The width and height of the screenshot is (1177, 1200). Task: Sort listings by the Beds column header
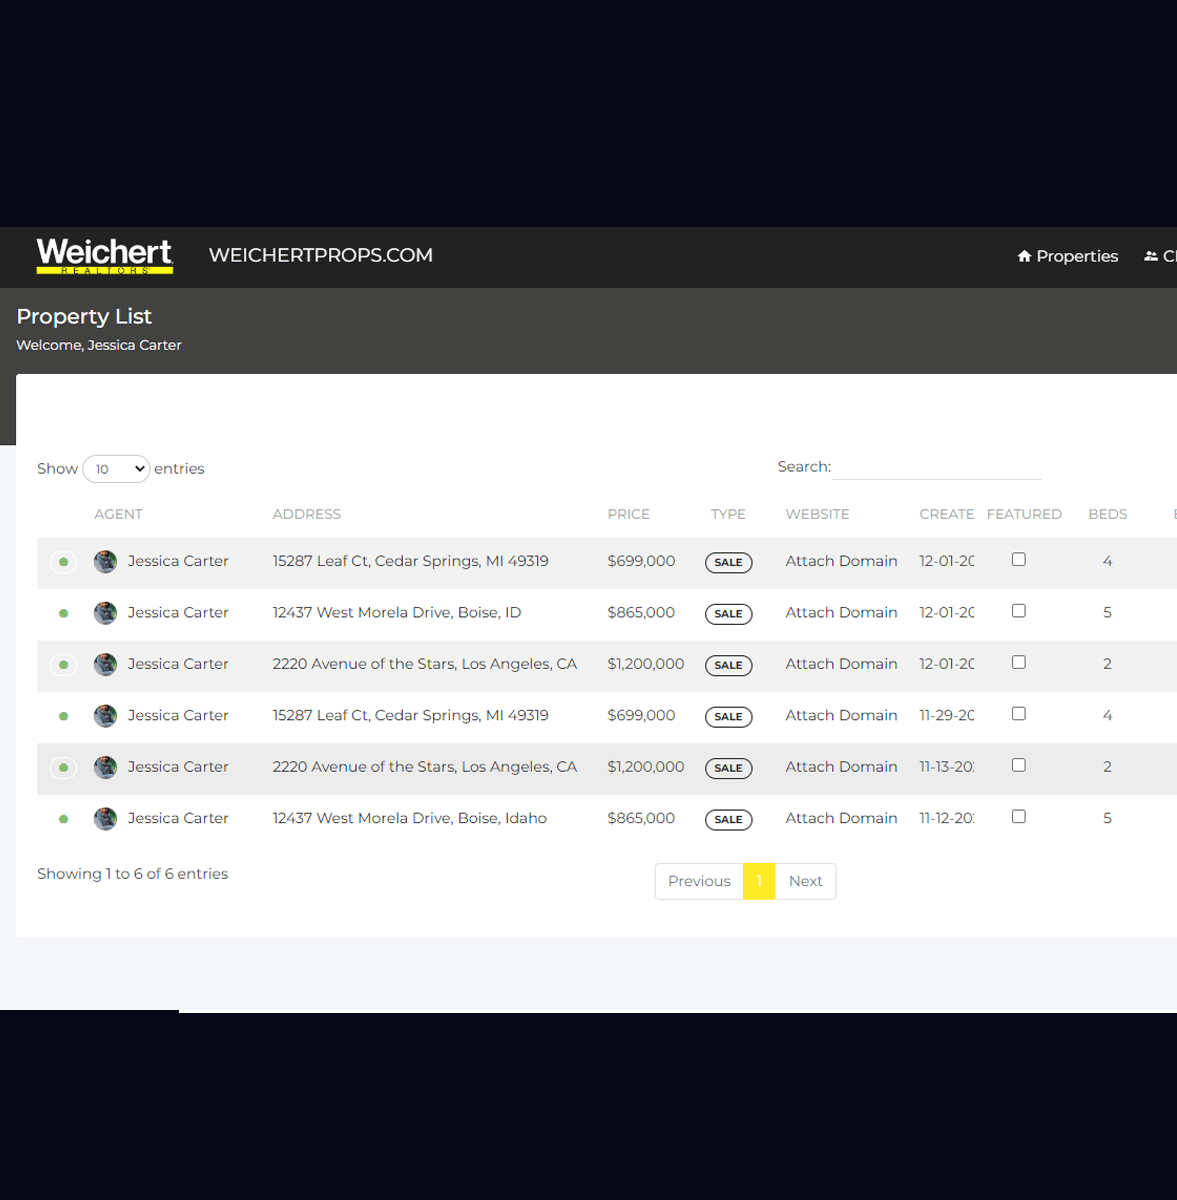point(1107,514)
